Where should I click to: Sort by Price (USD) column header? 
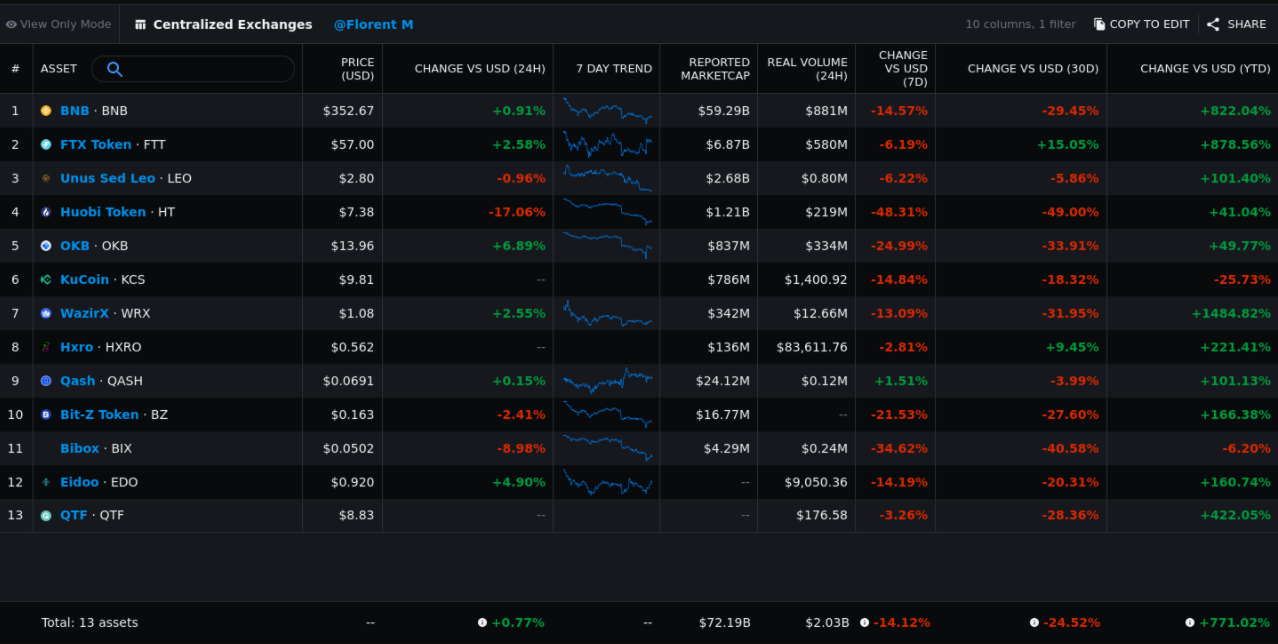[x=357, y=69]
